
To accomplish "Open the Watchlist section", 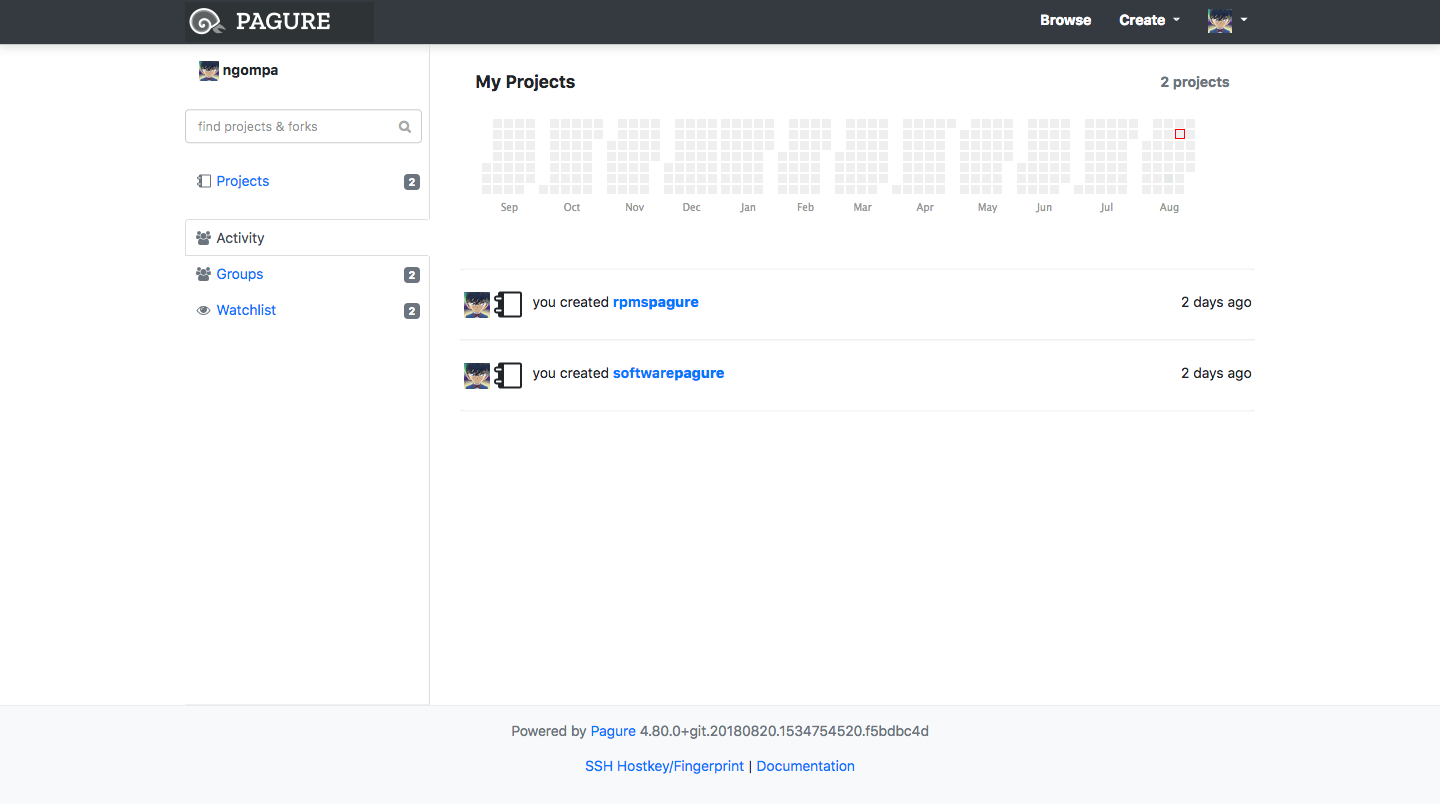I will pos(246,310).
